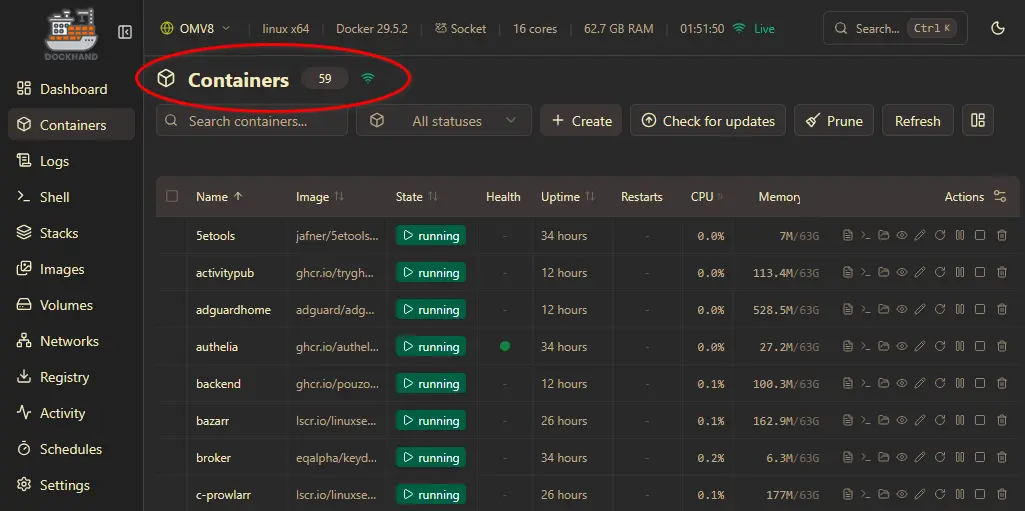Viewport: 1025px width, 511px height.
Task: Toggle dark mode with the moon icon
Action: [x=998, y=28]
